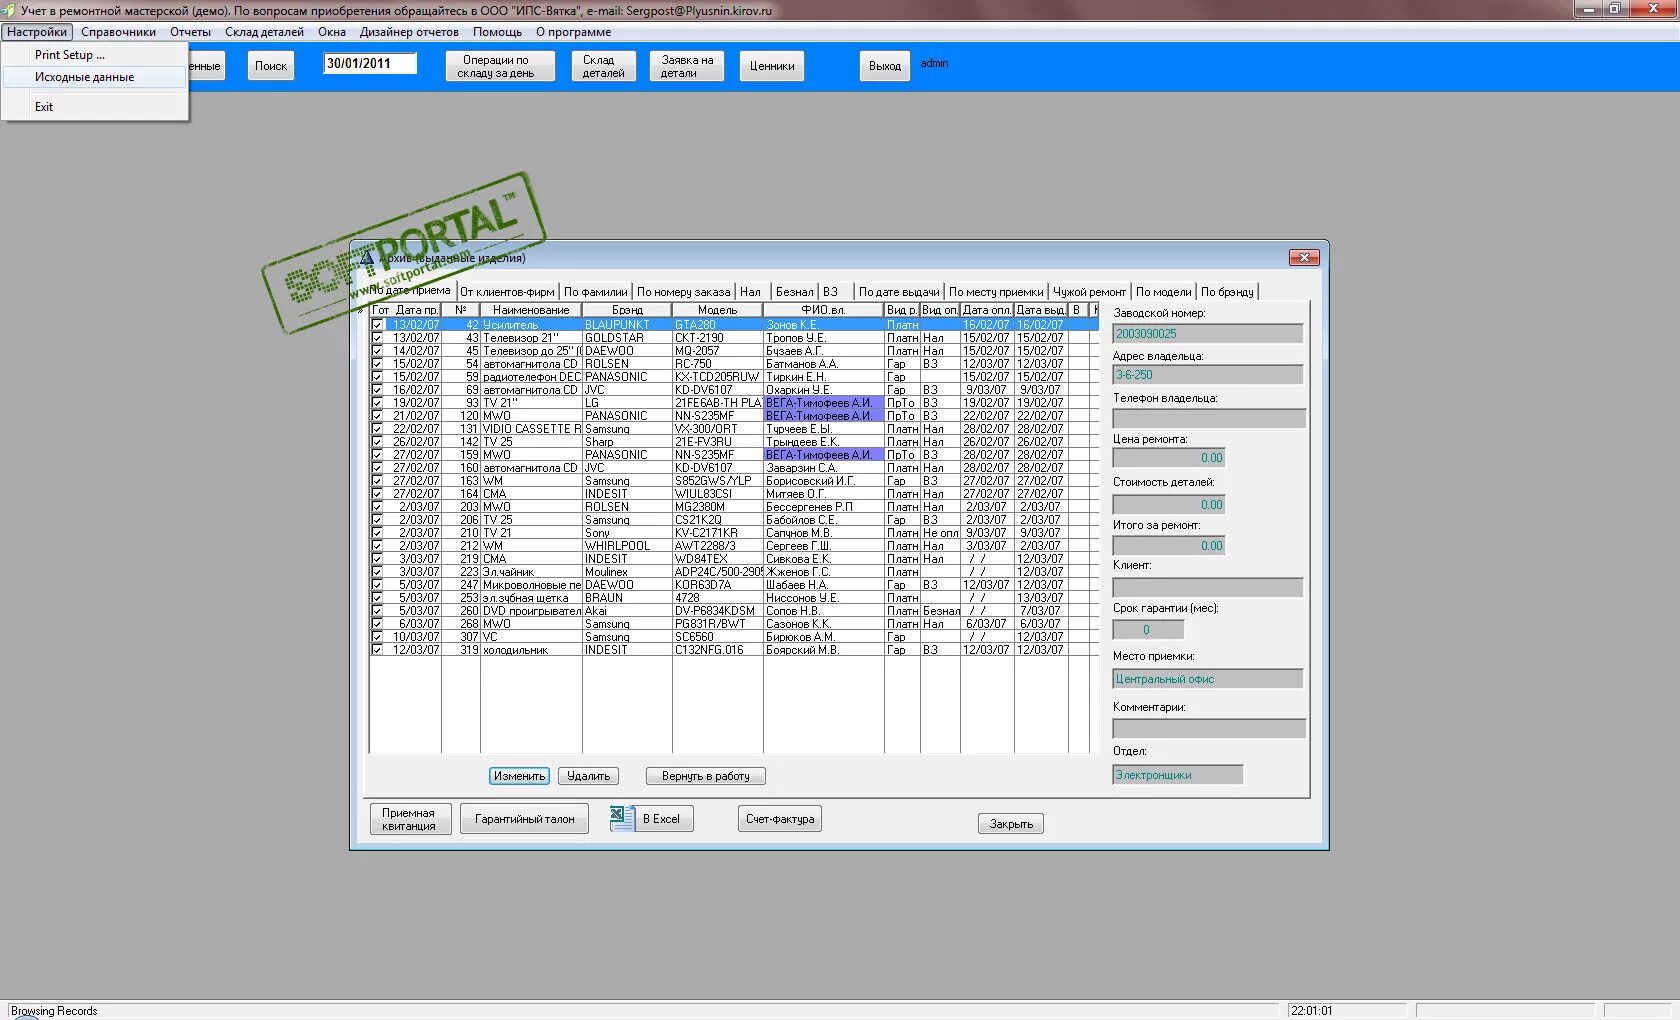
Task: Click the Excel export button with spreadsheet icon
Action: (651, 819)
